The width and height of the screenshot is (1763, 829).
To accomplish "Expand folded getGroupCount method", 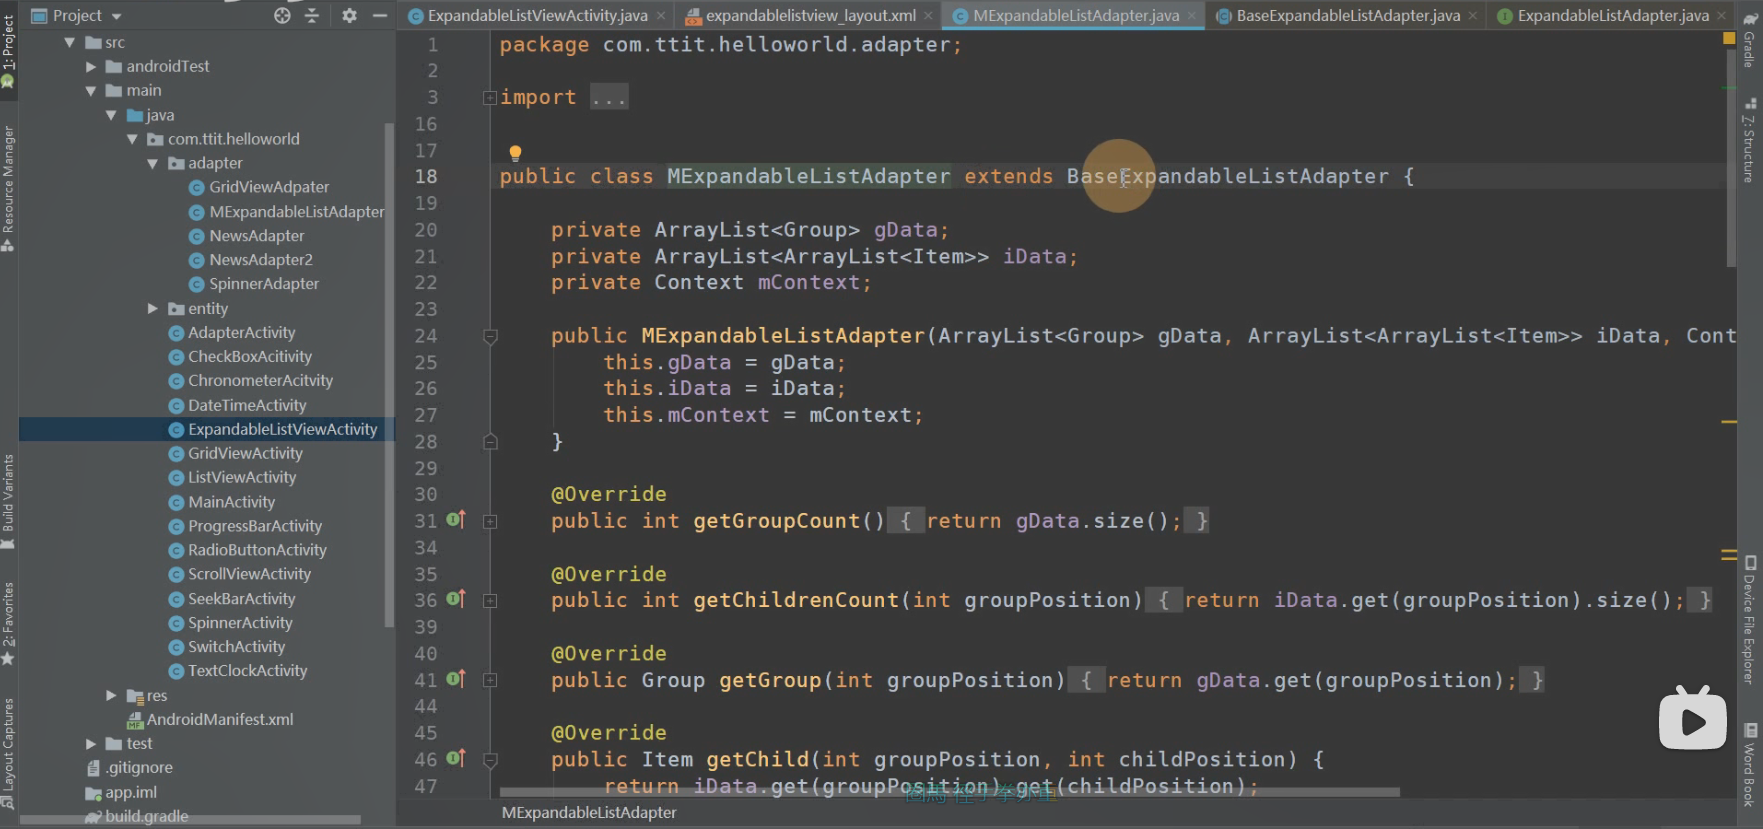I will click(x=490, y=521).
